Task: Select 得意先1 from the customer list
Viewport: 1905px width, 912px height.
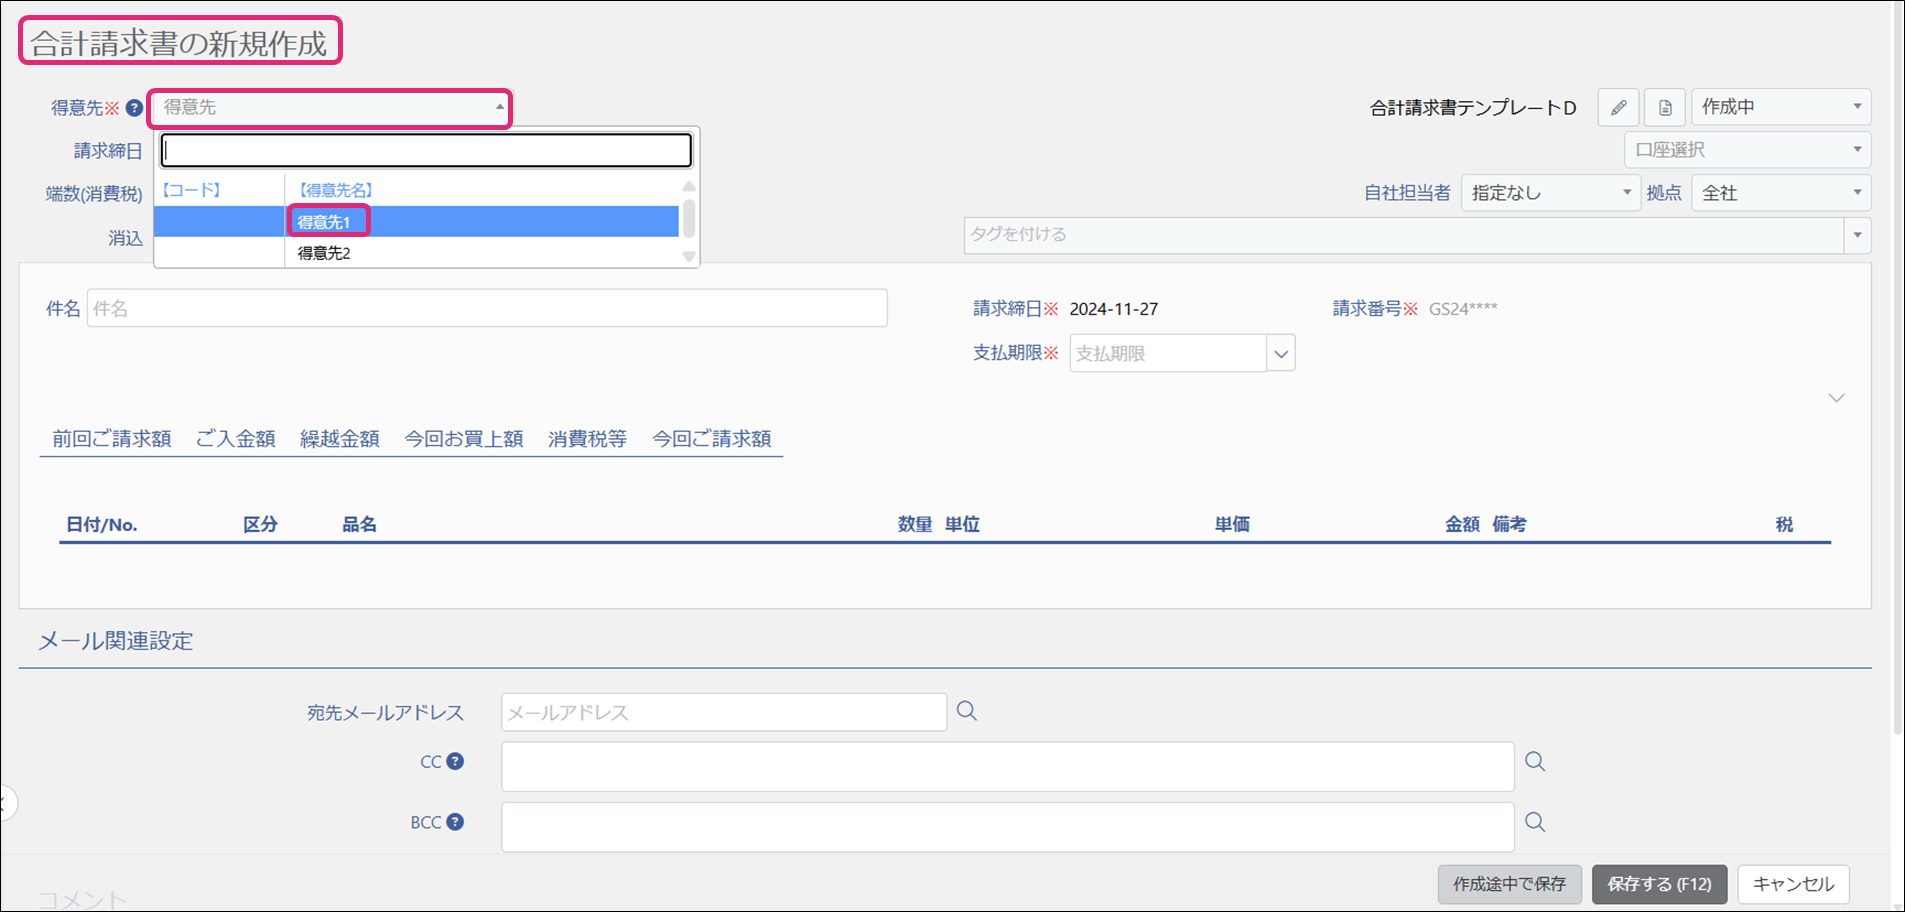Action: 324,222
